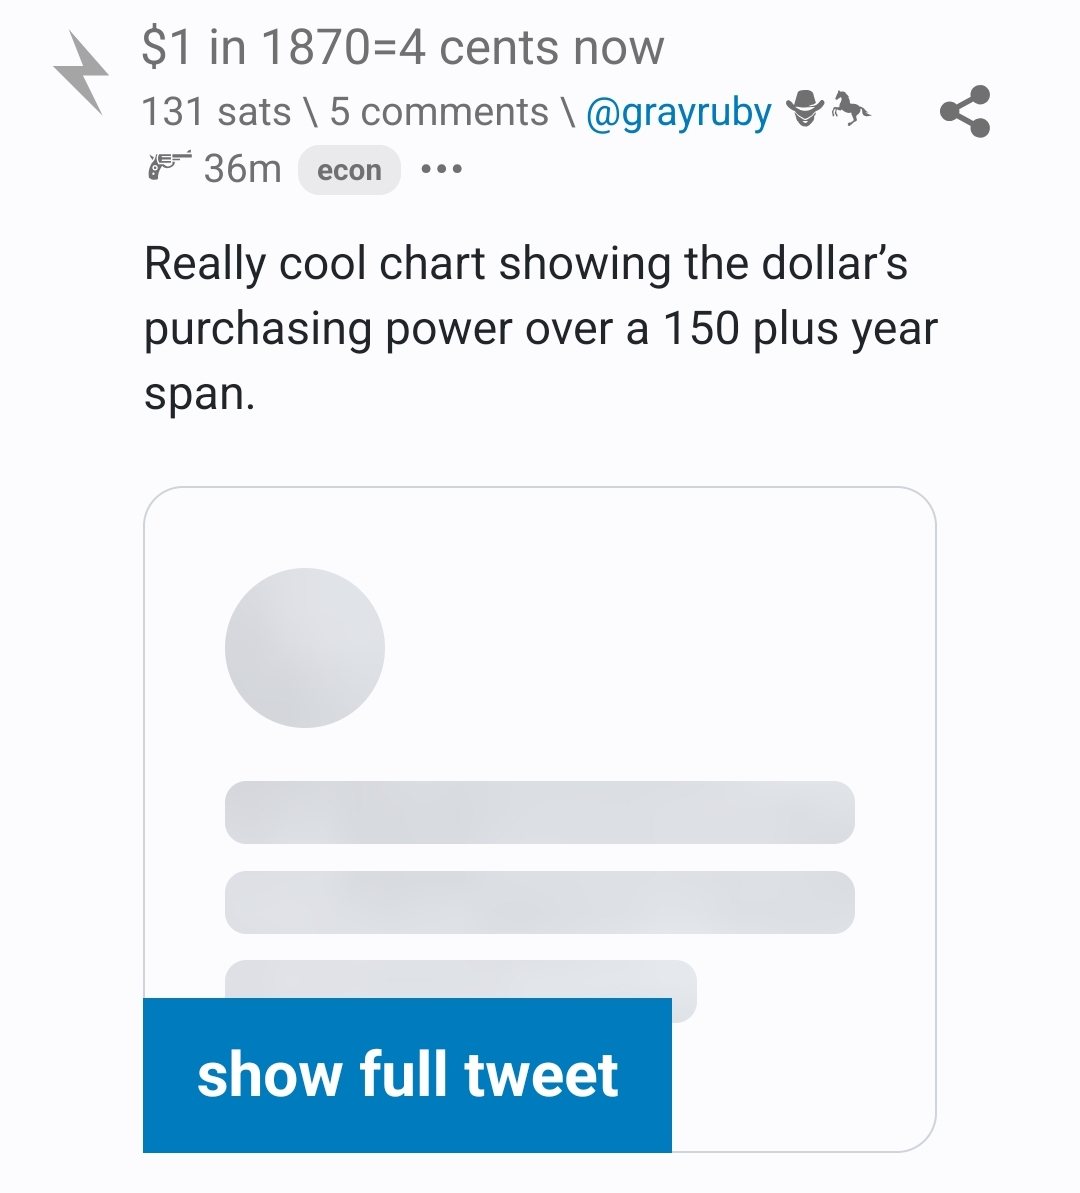The width and height of the screenshot is (1080, 1193).
Task: Click the tweet avatar placeholder circle
Action: [x=305, y=647]
